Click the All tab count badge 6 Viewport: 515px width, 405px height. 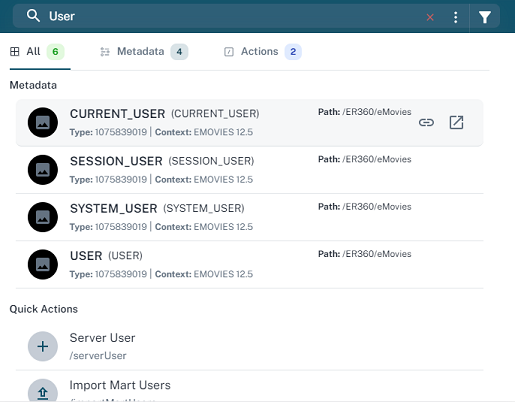(55, 52)
